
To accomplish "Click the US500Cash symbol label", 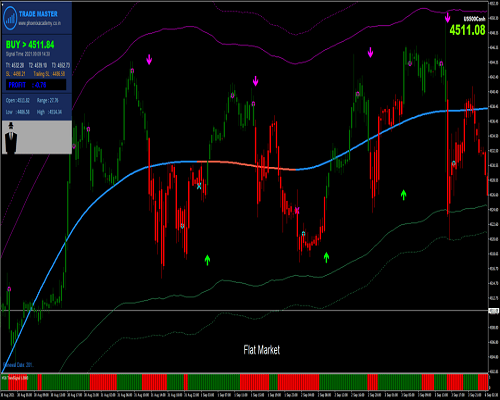I will [474, 19].
